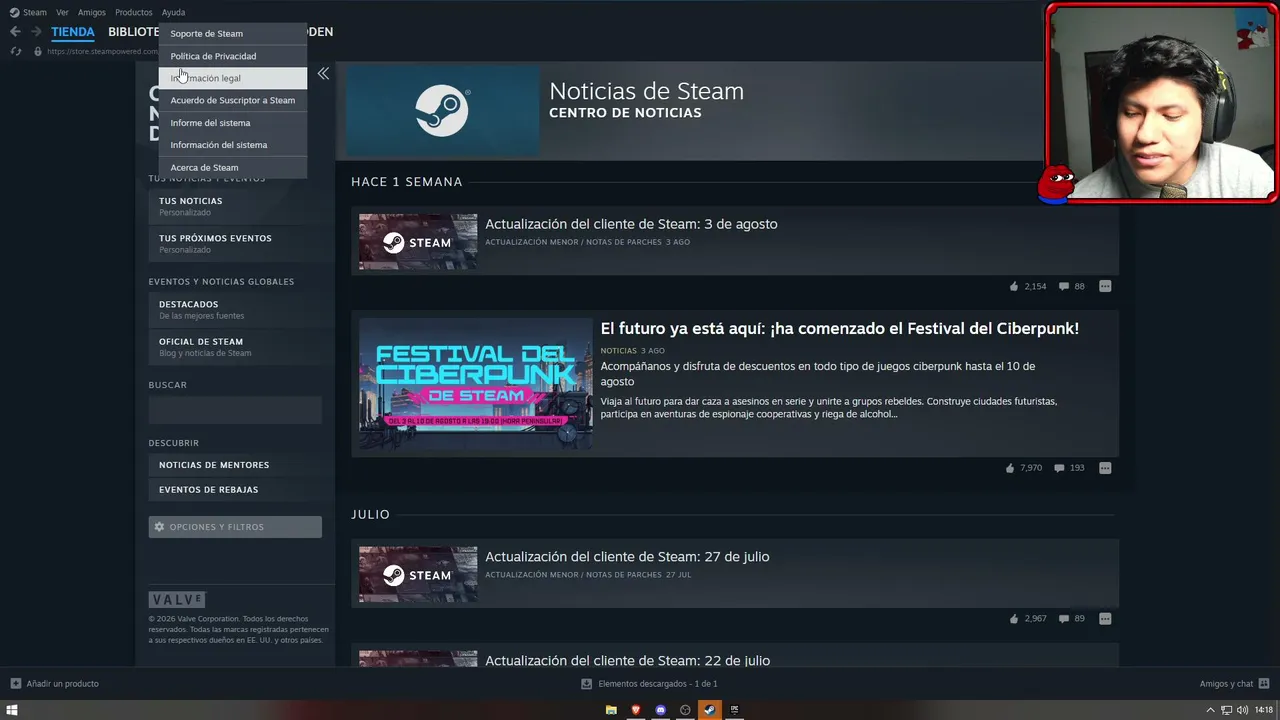Image resolution: width=1280 pixels, height=720 pixels.
Task: Open Tus Próximos Eventos in sidebar
Action: pos(235,243)
